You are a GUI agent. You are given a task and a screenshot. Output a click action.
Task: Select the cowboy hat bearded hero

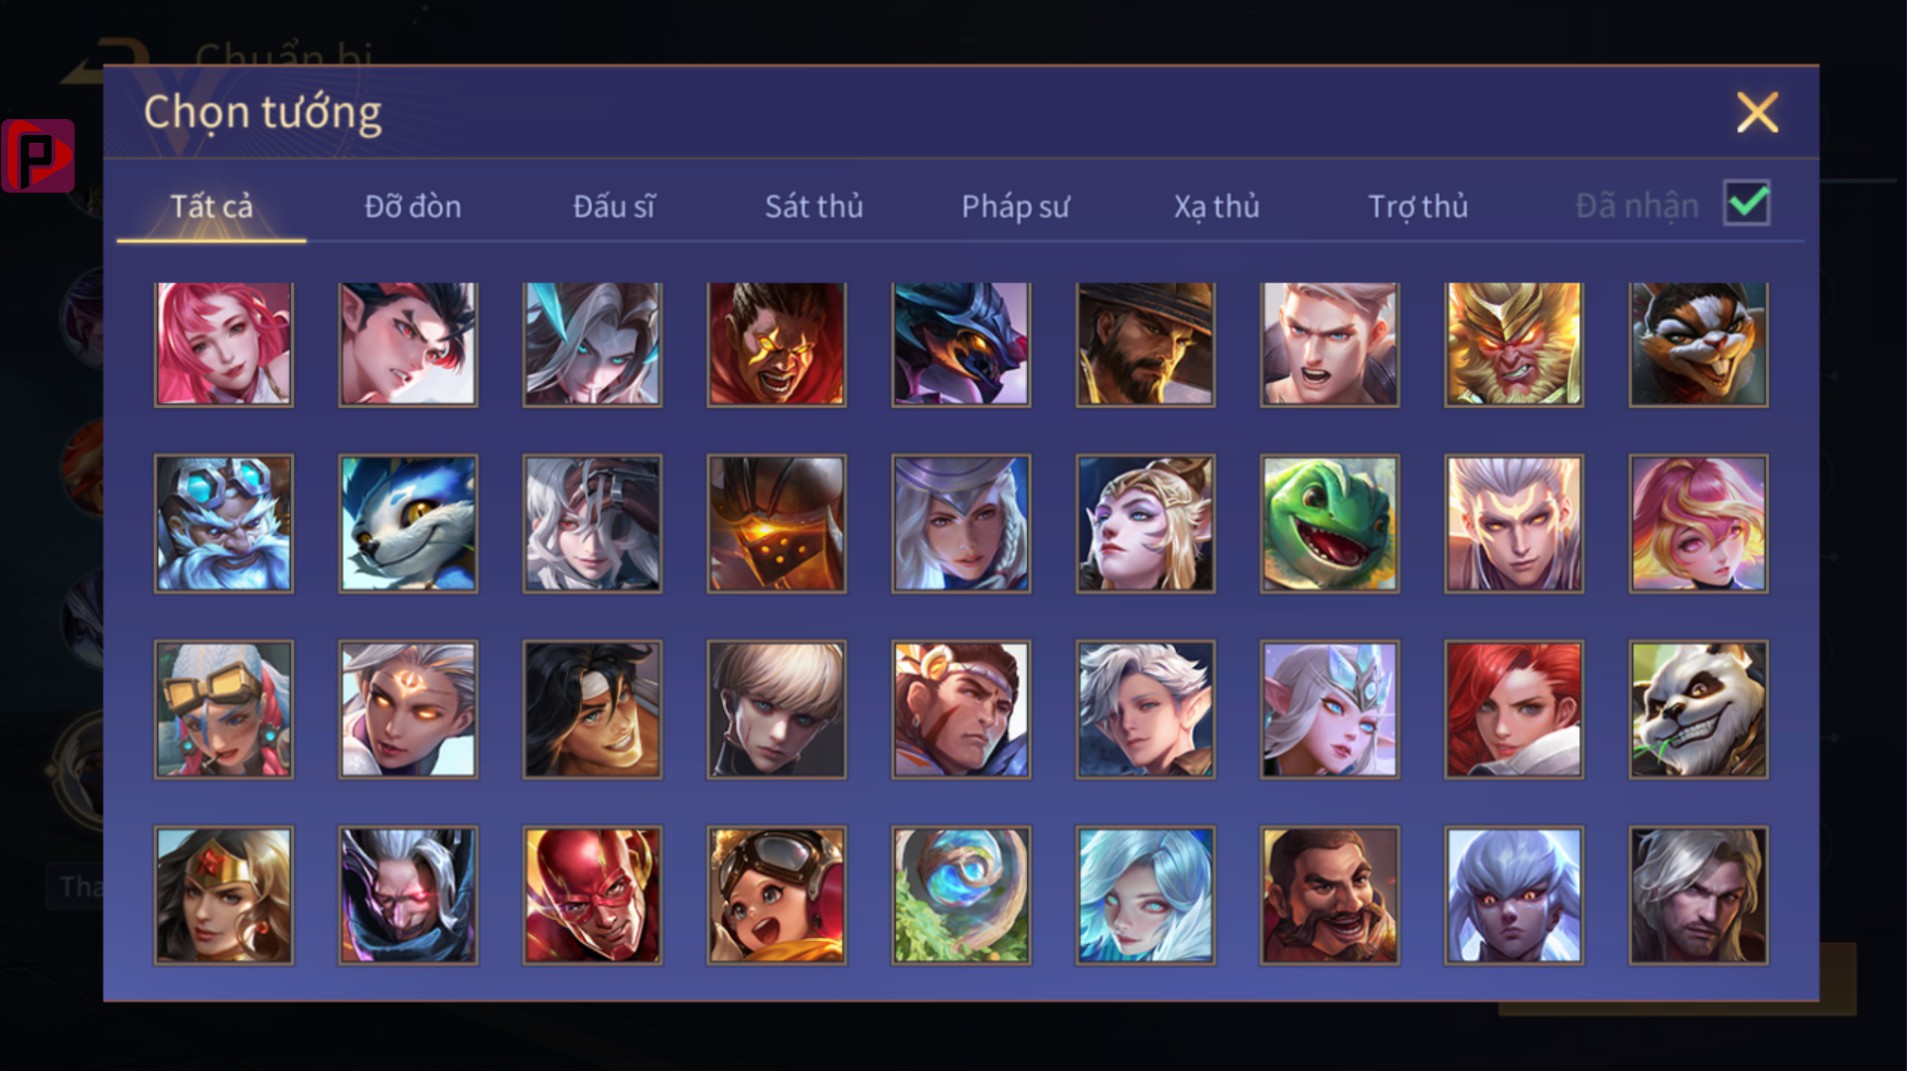coord(1145,344)
